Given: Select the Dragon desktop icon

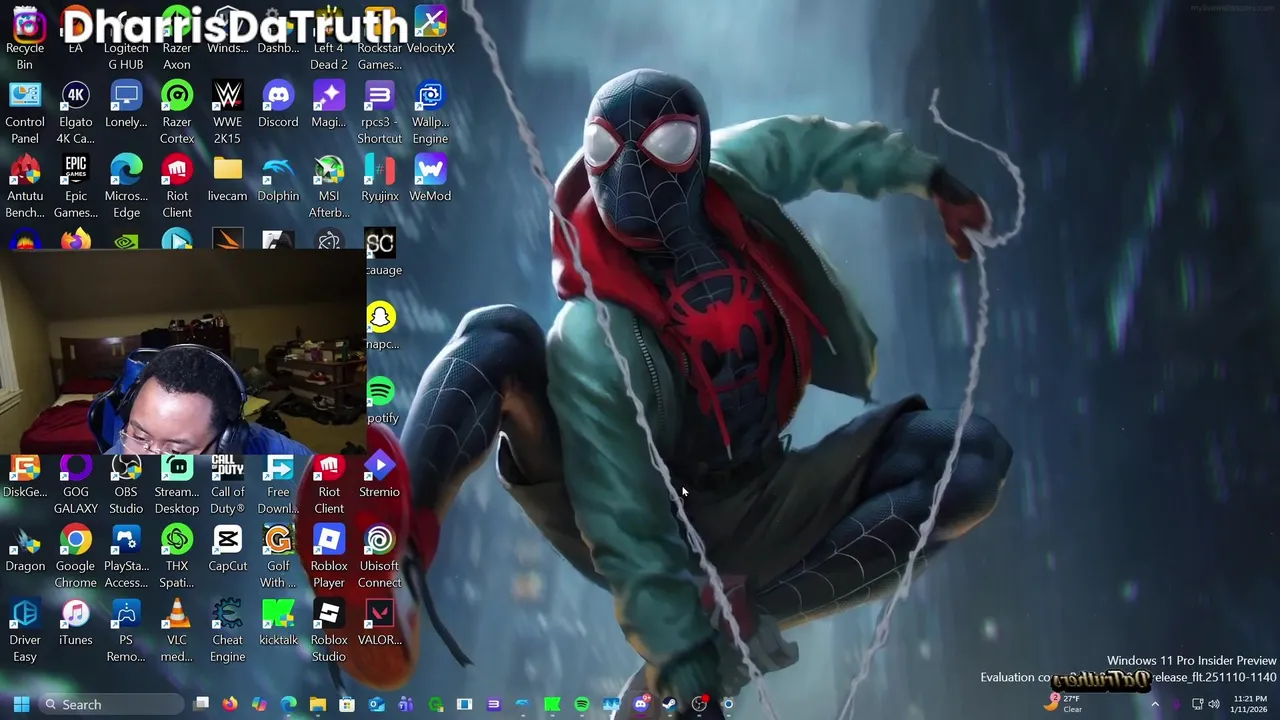Looking at the screenshot, I should pyautogui.click(x=25, y=549).
